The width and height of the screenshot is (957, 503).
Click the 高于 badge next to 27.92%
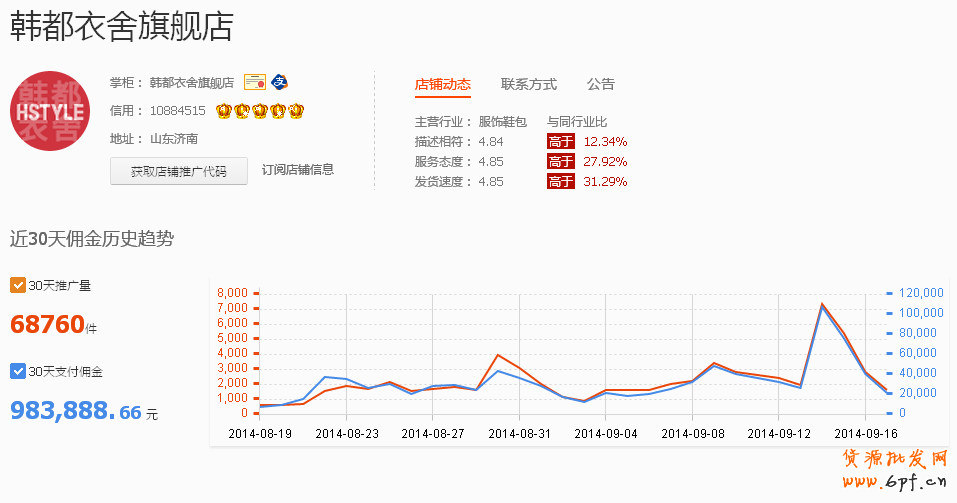560,162
